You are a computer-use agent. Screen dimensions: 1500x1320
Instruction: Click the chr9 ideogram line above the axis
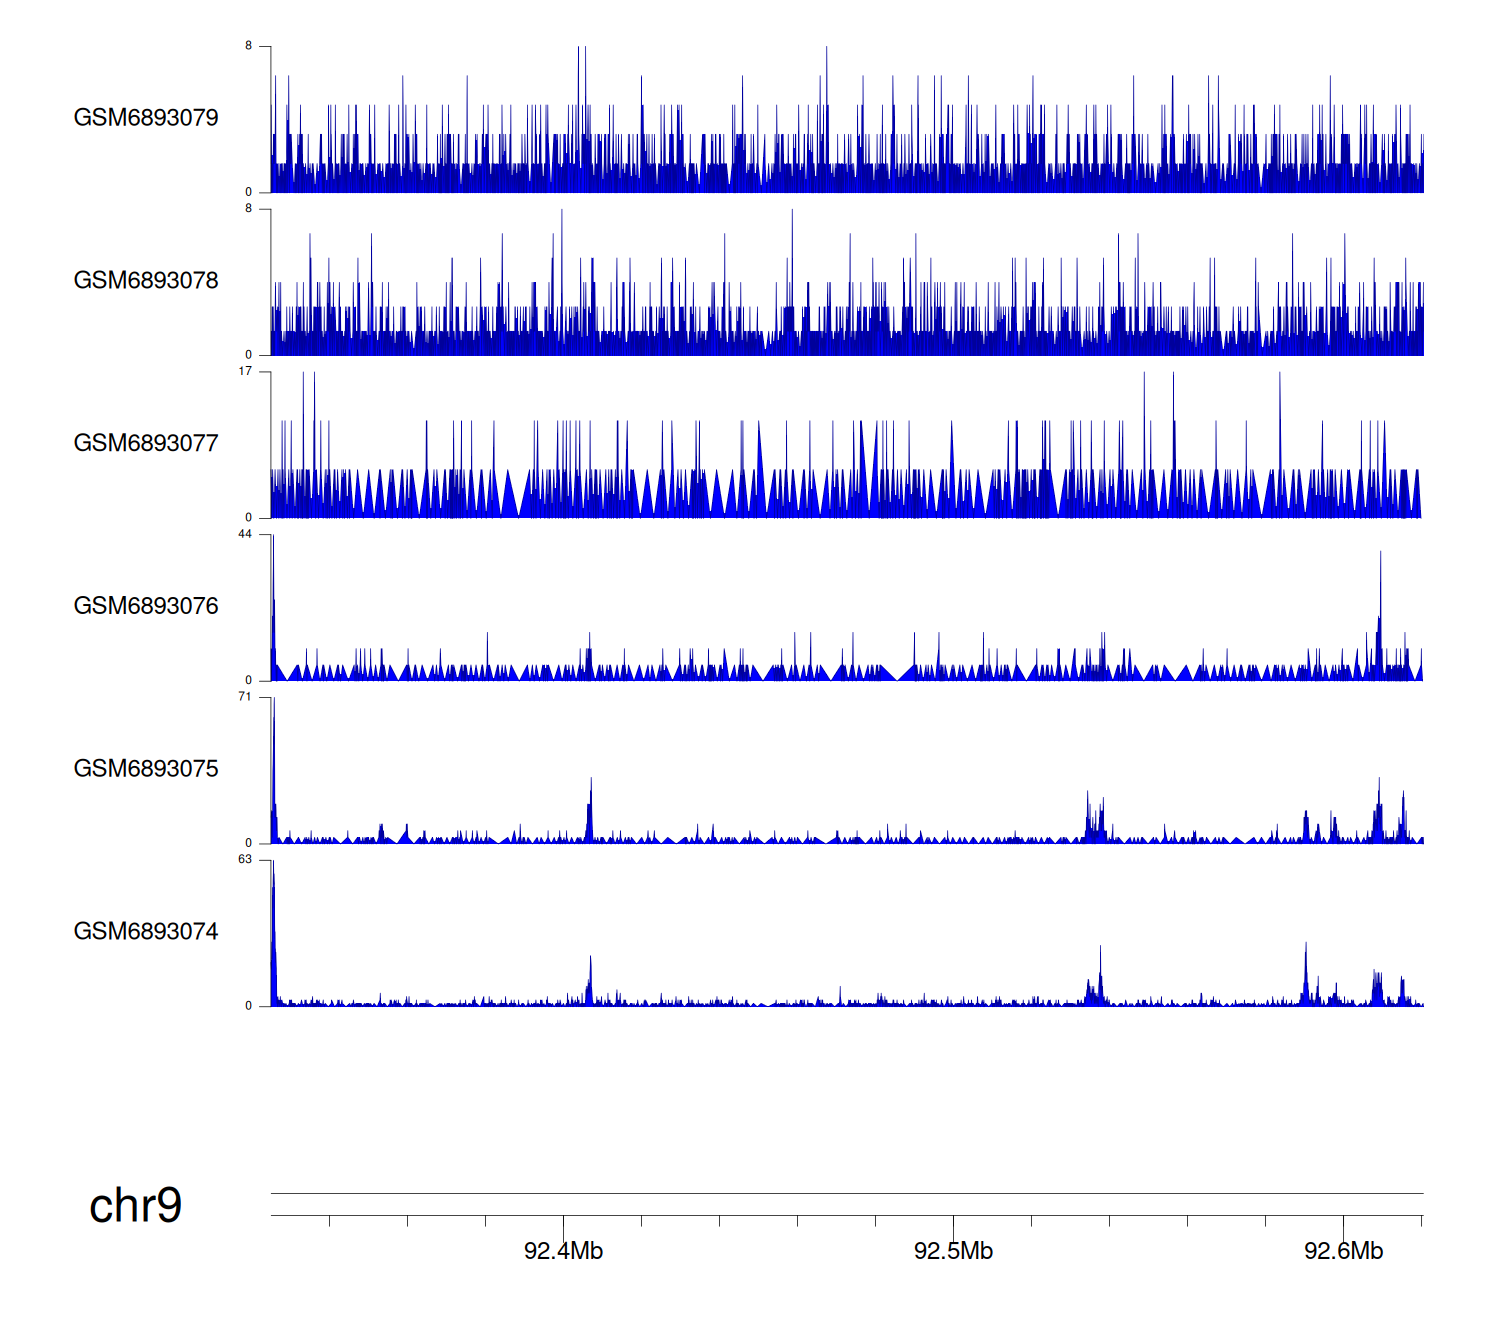(846, 1193)
